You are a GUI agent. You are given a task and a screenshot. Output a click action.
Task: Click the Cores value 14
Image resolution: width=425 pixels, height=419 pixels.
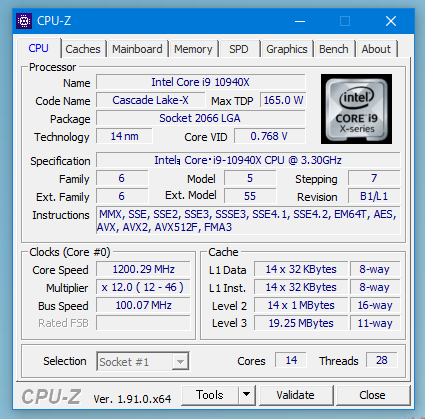point(291,360)
